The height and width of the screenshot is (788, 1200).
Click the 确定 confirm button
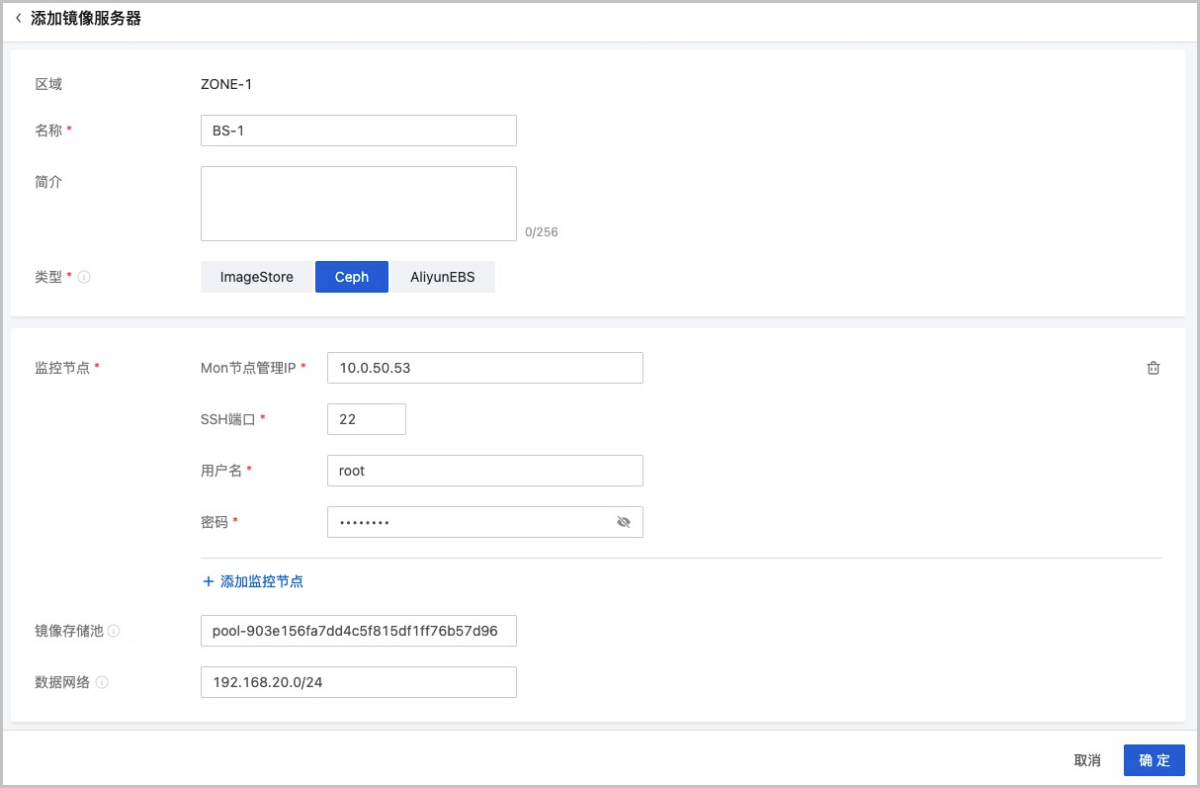1154,760
